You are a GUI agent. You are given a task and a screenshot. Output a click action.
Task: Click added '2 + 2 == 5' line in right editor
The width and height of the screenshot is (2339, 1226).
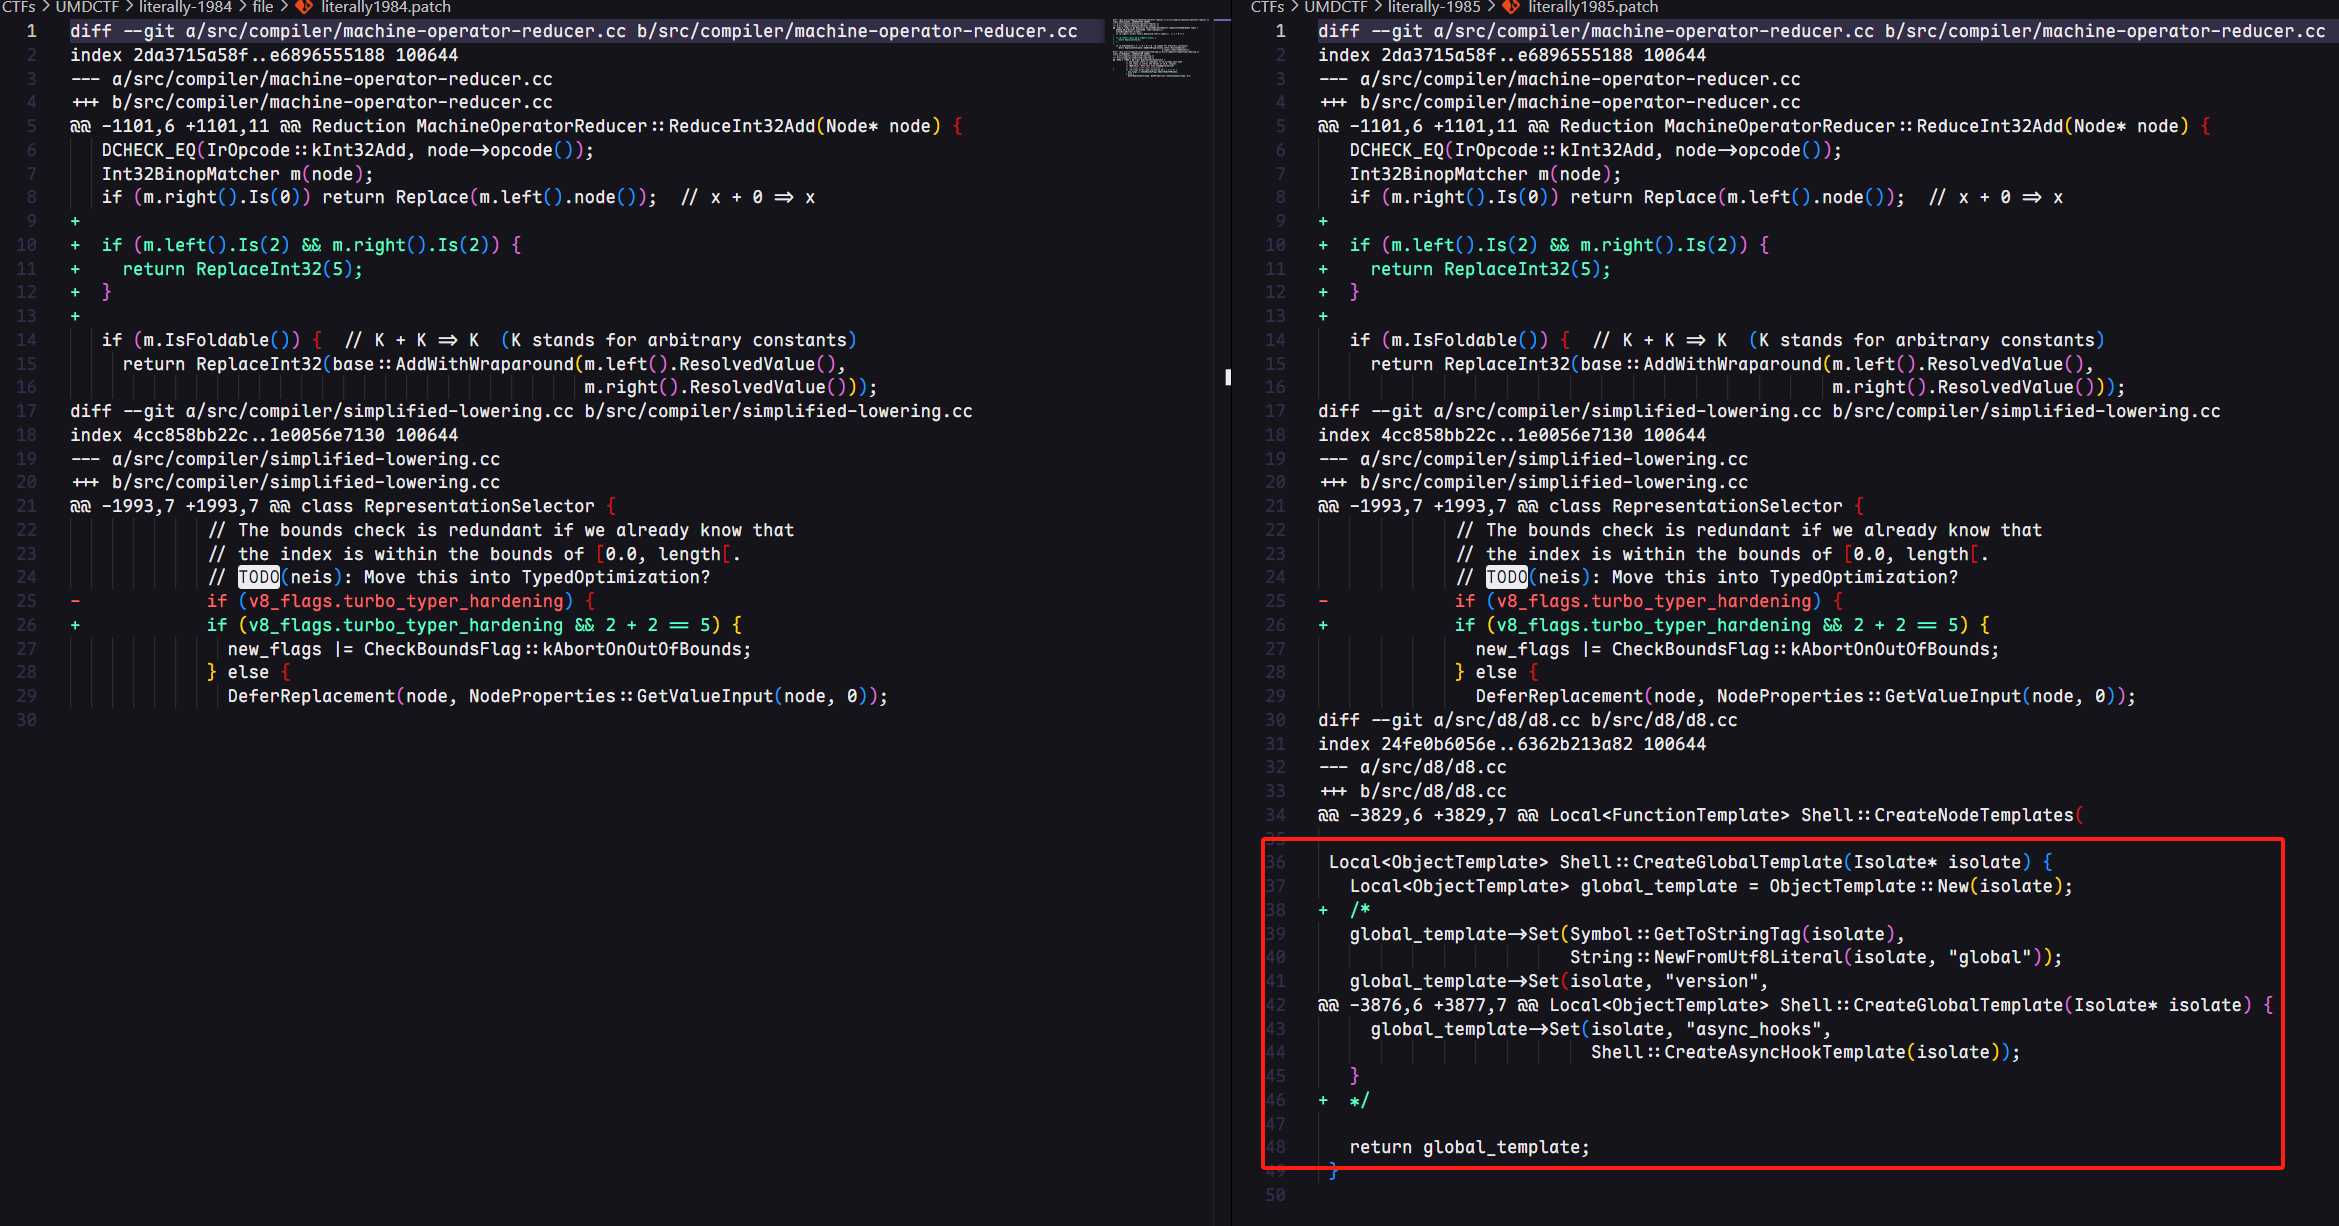point(1722,625)
